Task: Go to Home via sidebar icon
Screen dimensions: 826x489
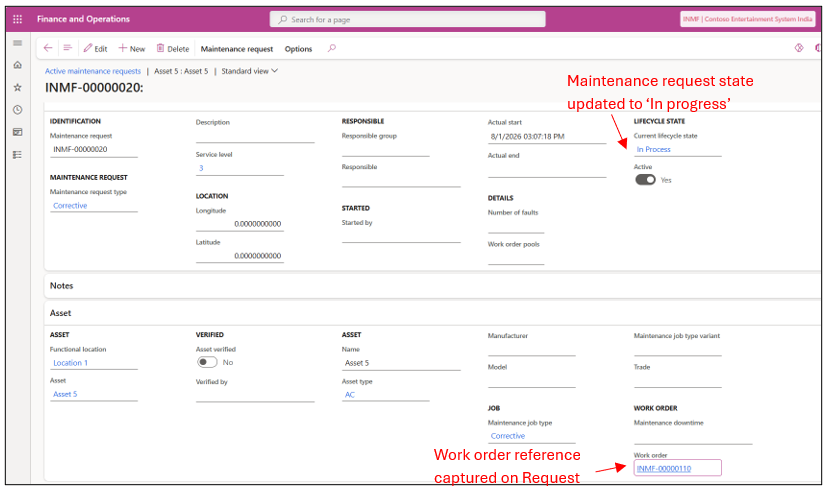Action: pyautogui.click(x=17, y=65)
